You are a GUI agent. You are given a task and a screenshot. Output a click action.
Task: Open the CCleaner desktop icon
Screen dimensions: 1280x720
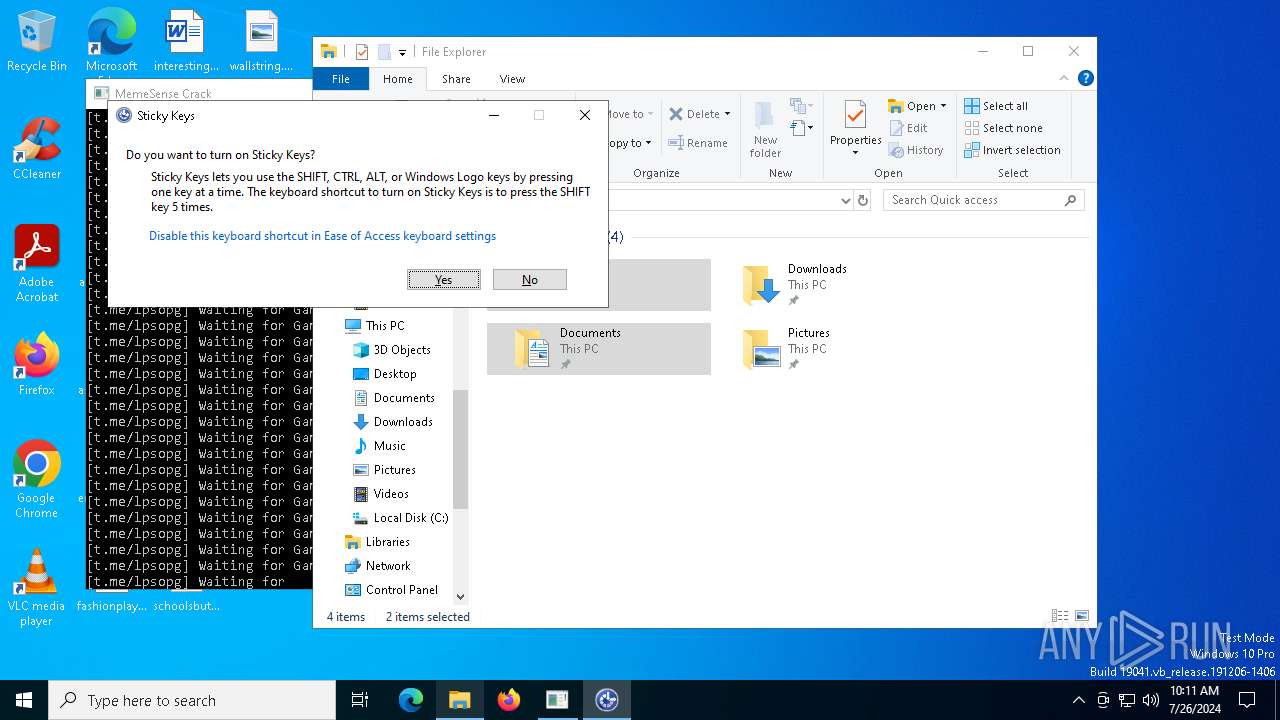(x=37, y=149)
